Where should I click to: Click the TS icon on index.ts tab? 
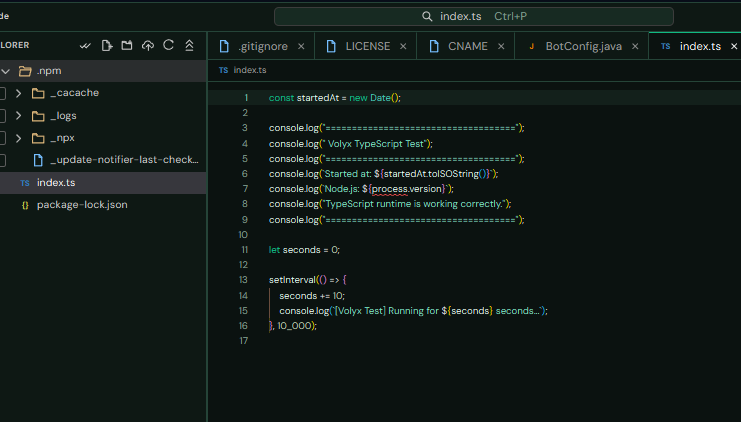pyautogui.click(x=665, y=46)
